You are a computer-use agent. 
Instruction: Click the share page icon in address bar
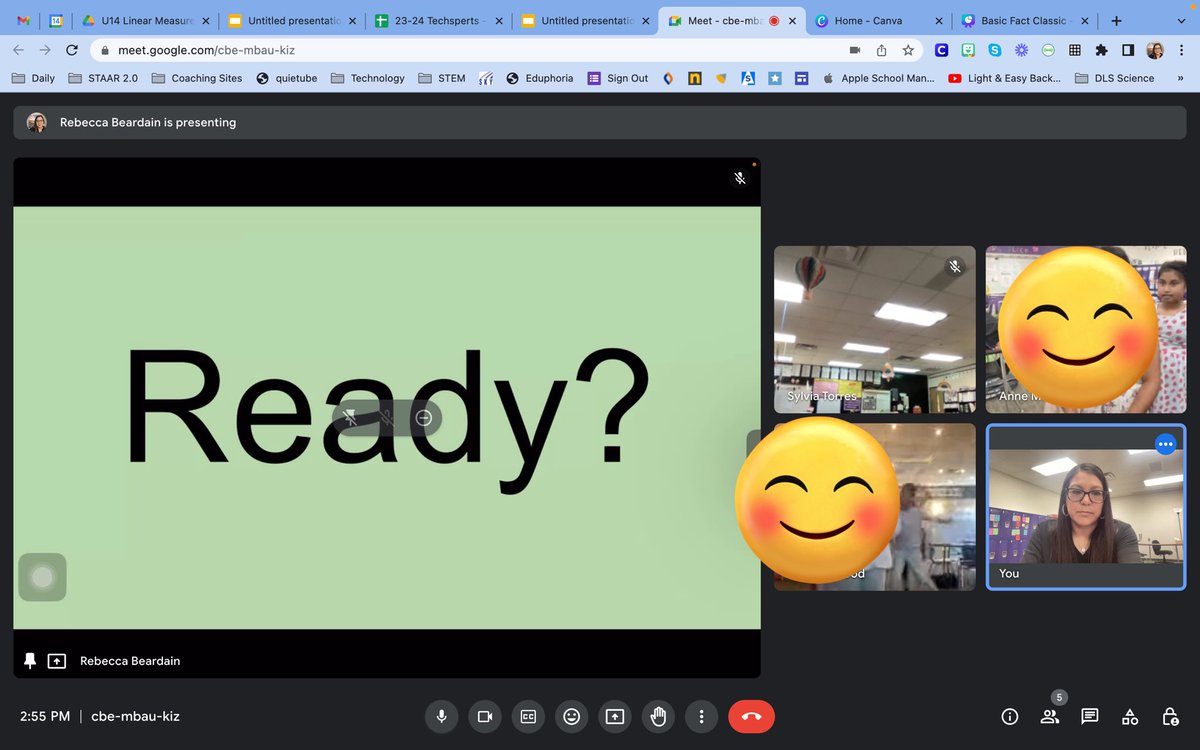pos(881,50)
